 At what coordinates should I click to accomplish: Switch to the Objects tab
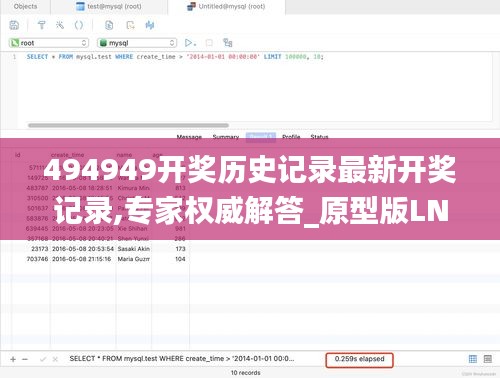pyautogui.click(x=26, y=6)
